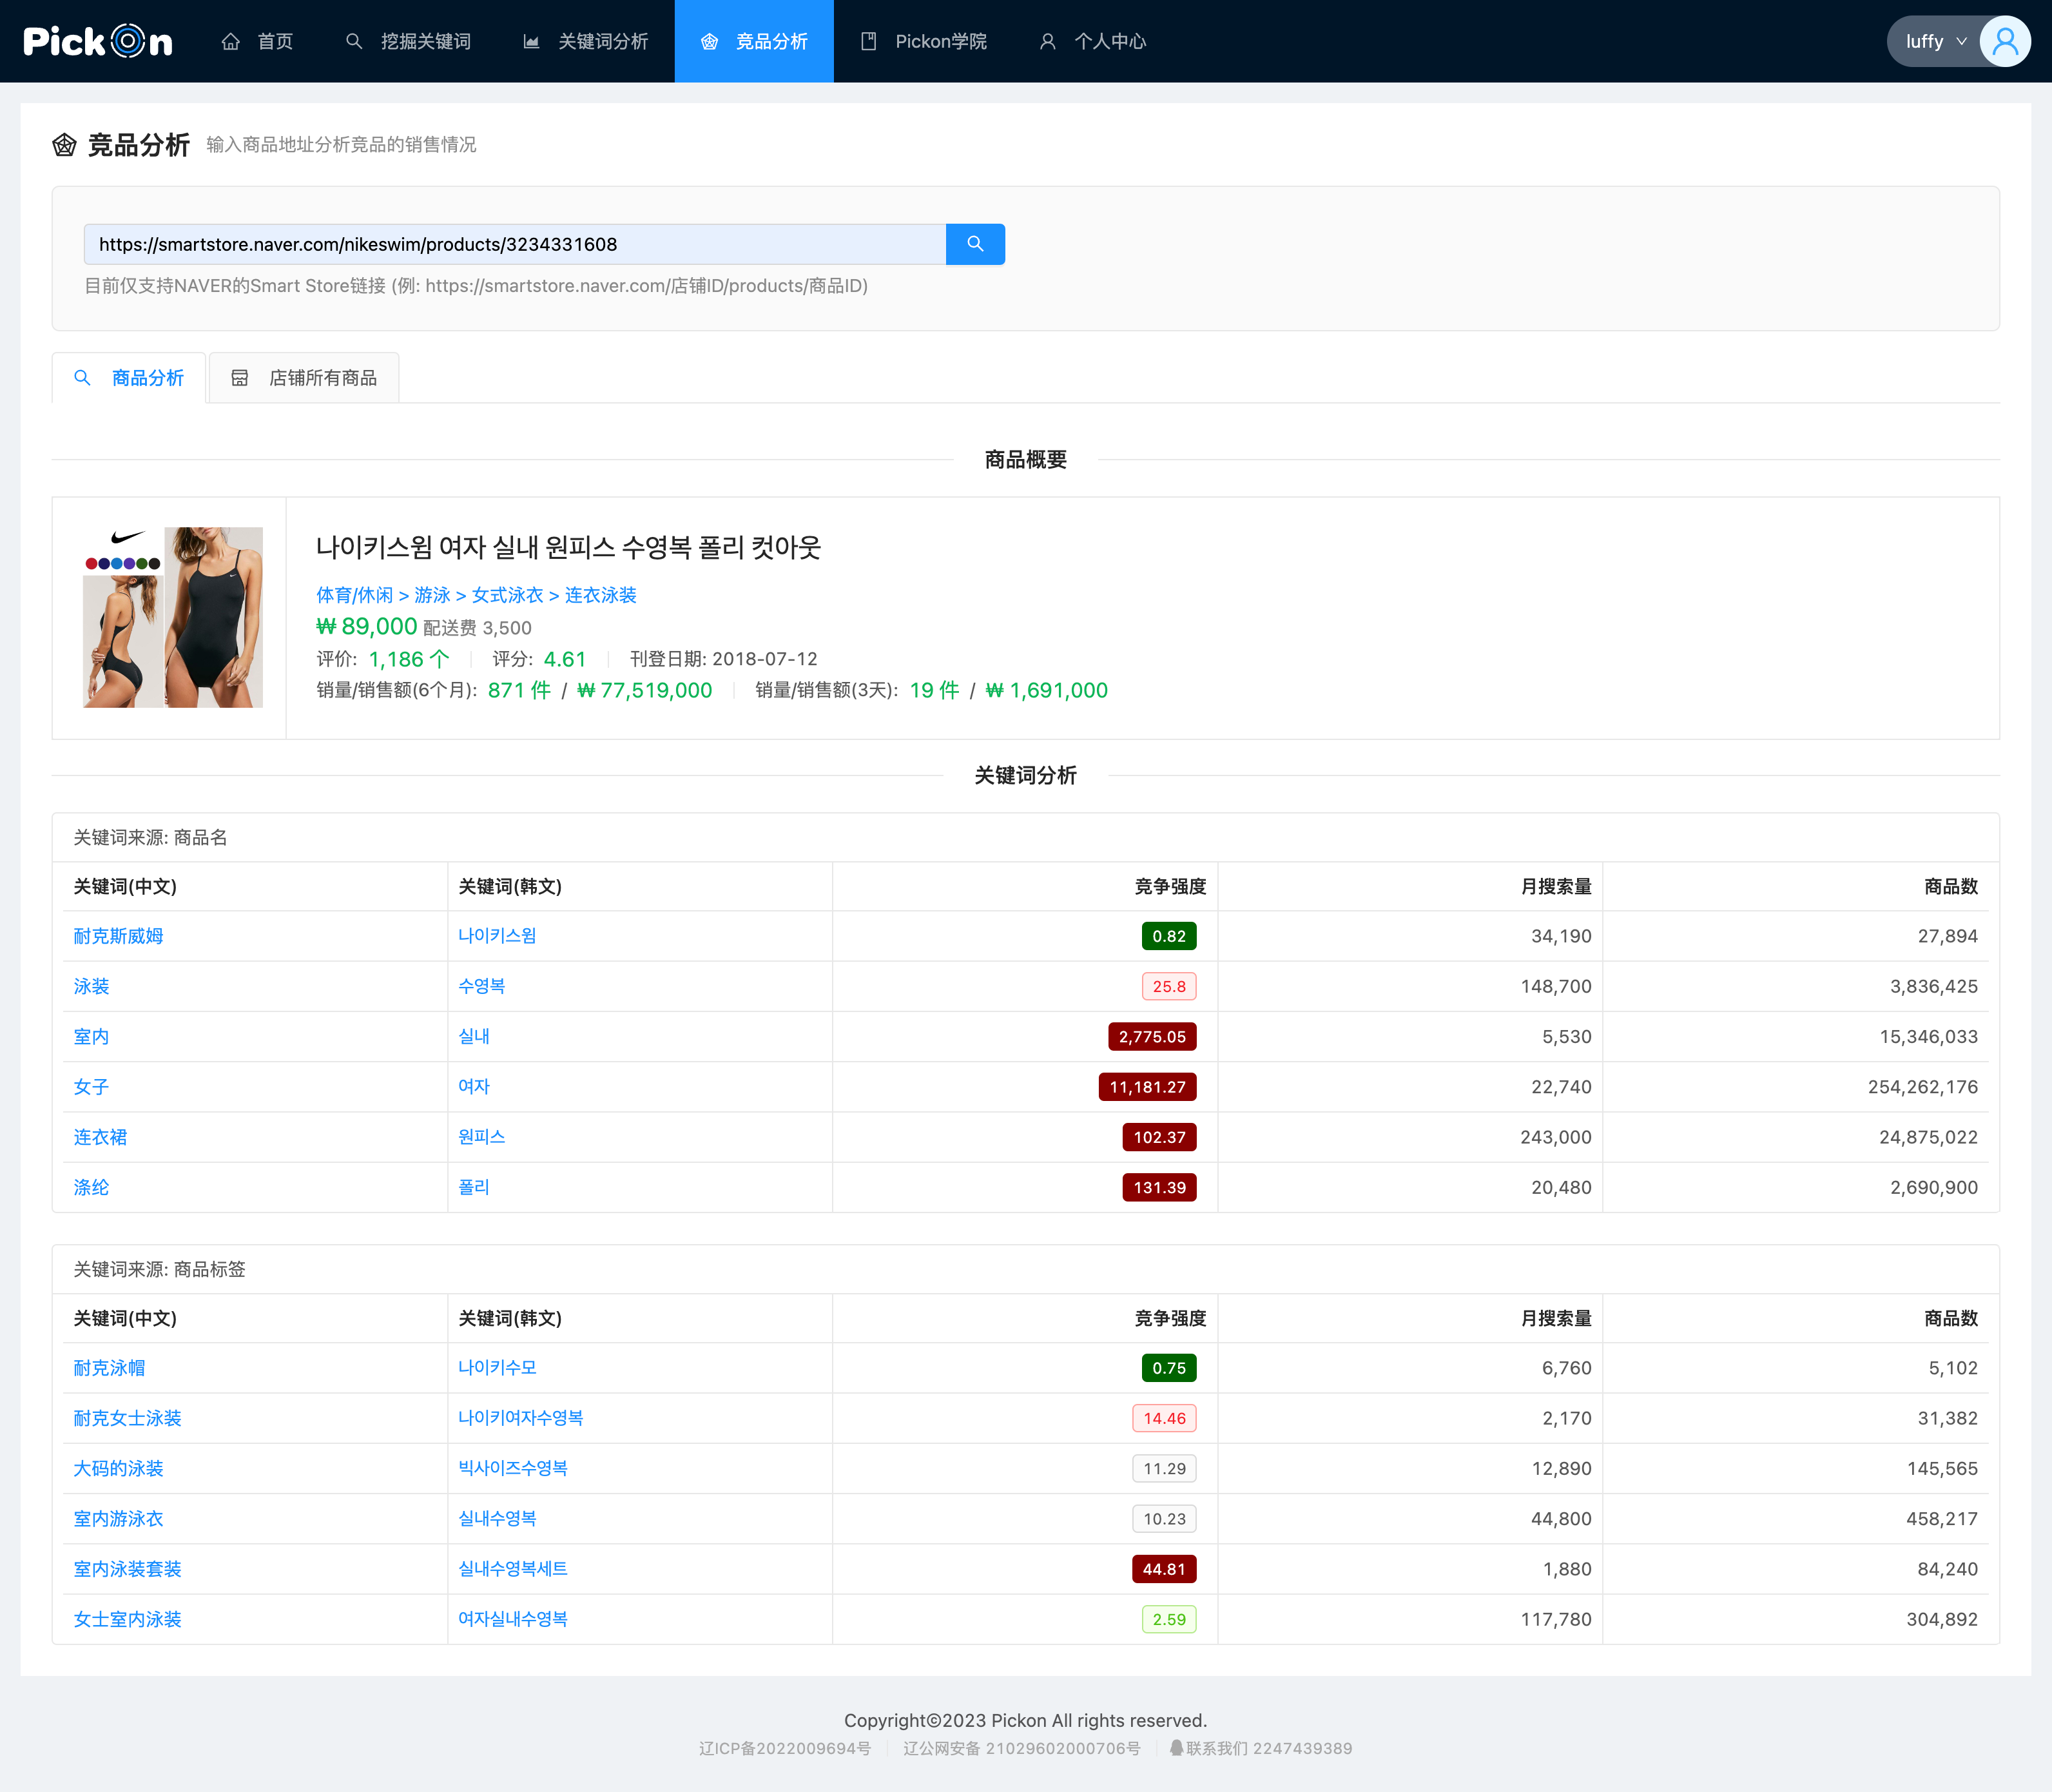The height and width of the screenshot is (1792, 2052).
Task: Click the 辽ICP备2022009694号 footer link
Action: 785,1748
